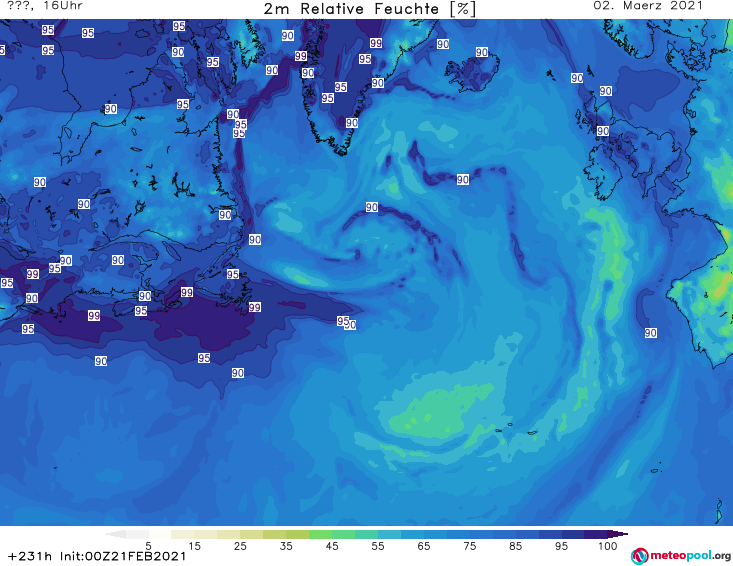Click the '???, 16Uhr' time label

coord(45,6)
